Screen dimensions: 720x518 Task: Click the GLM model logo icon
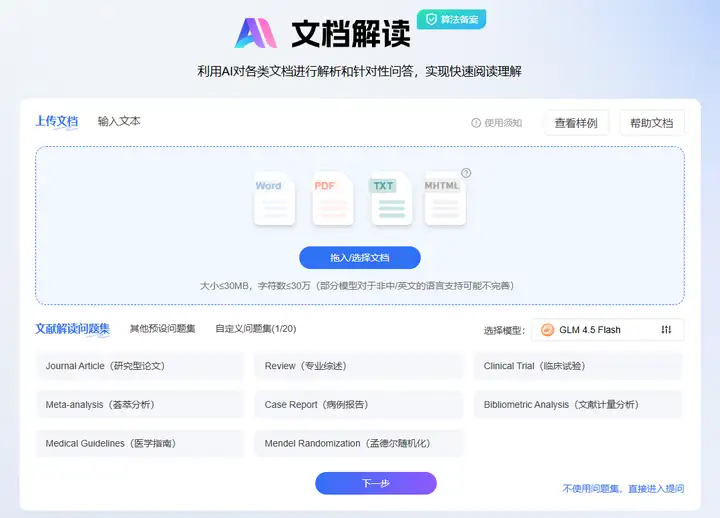pos(547,330)
